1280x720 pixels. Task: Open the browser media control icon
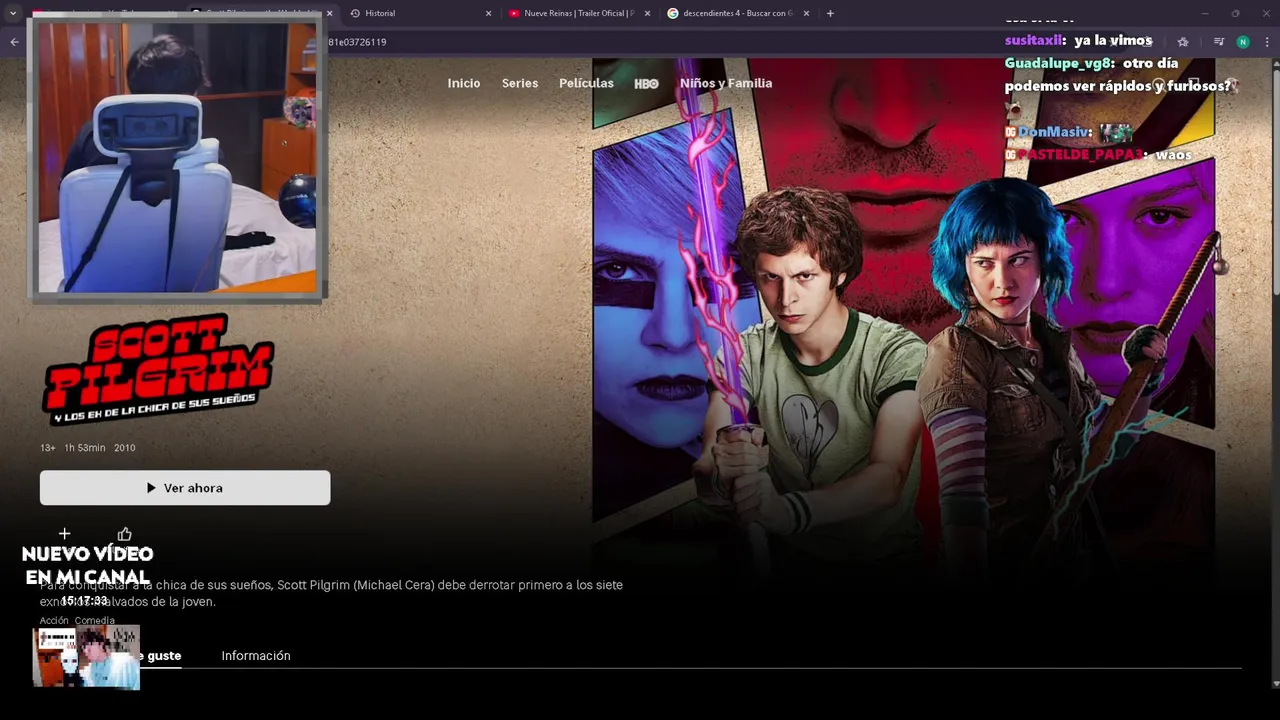pos(1218,42)
